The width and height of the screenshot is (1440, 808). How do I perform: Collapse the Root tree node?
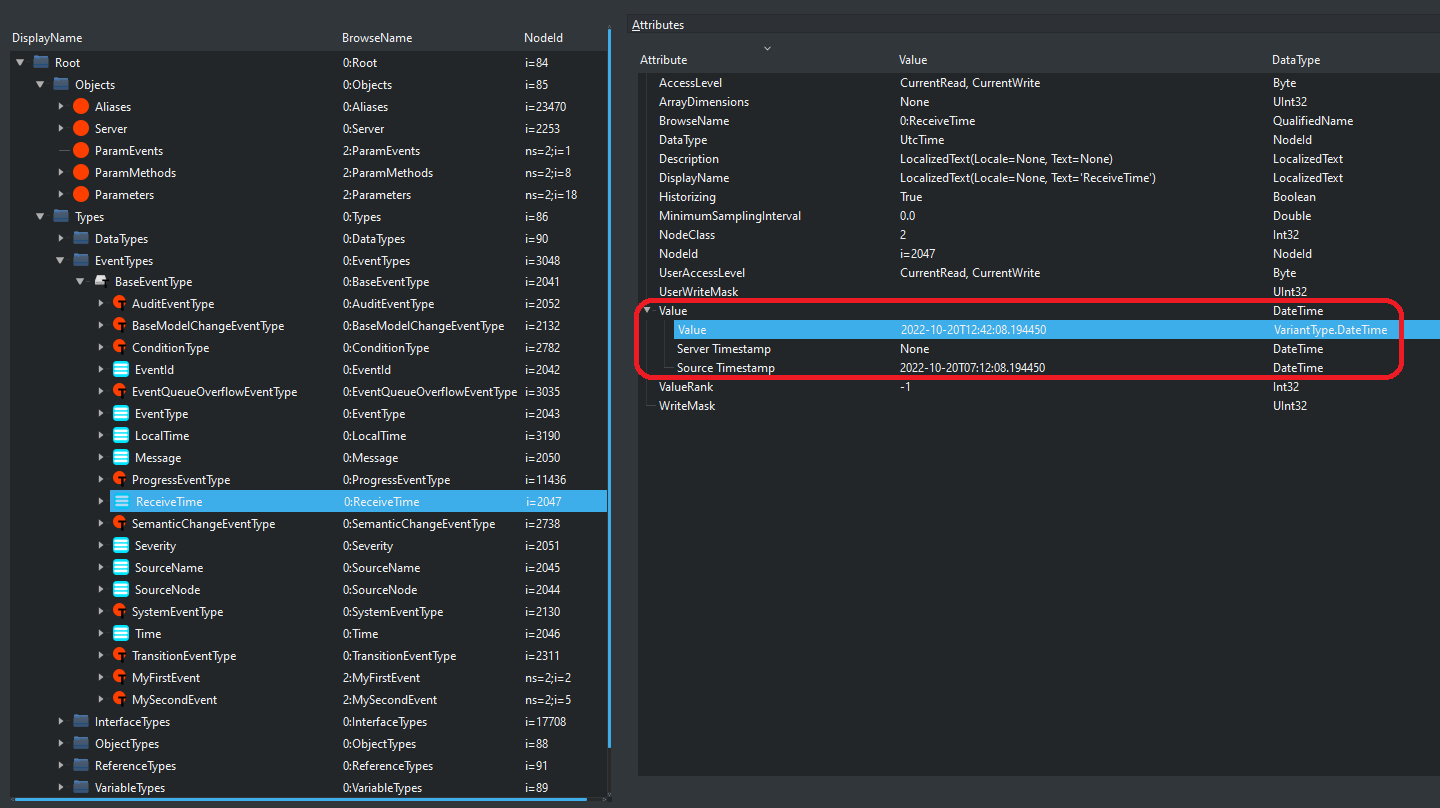point(20,63)
